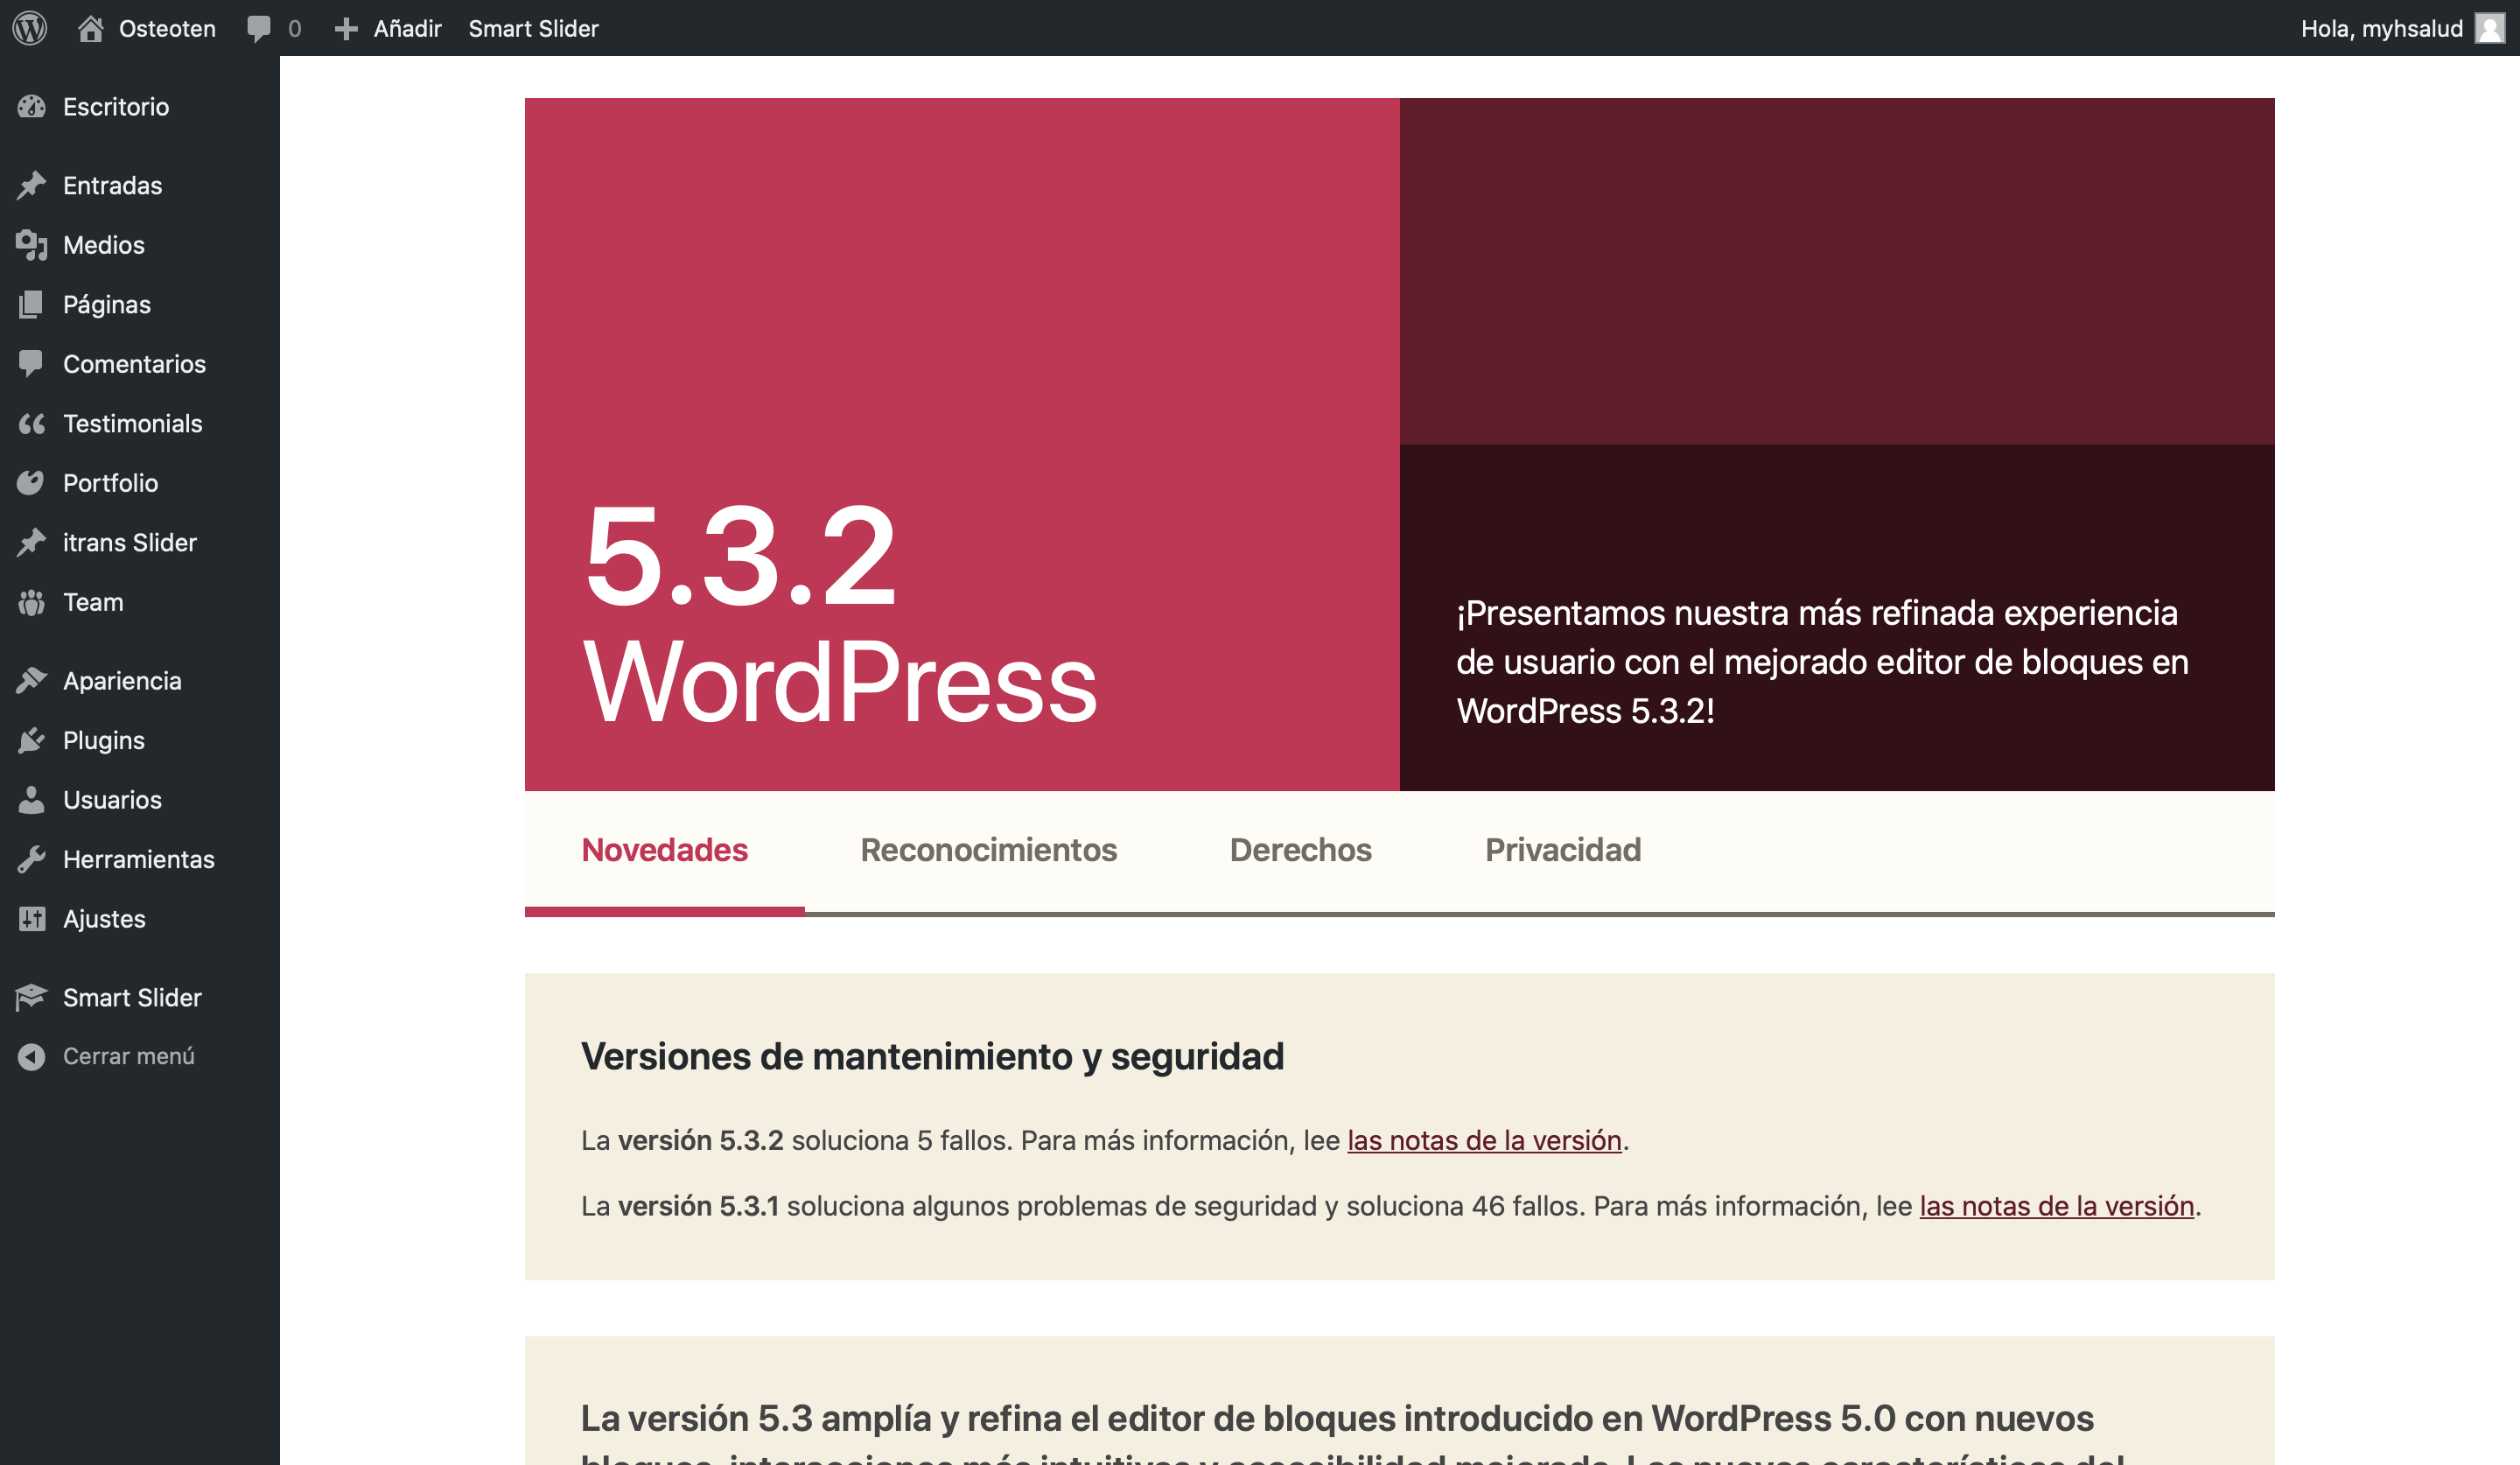Click the Testimonials quote icon

tap(32, 424)
